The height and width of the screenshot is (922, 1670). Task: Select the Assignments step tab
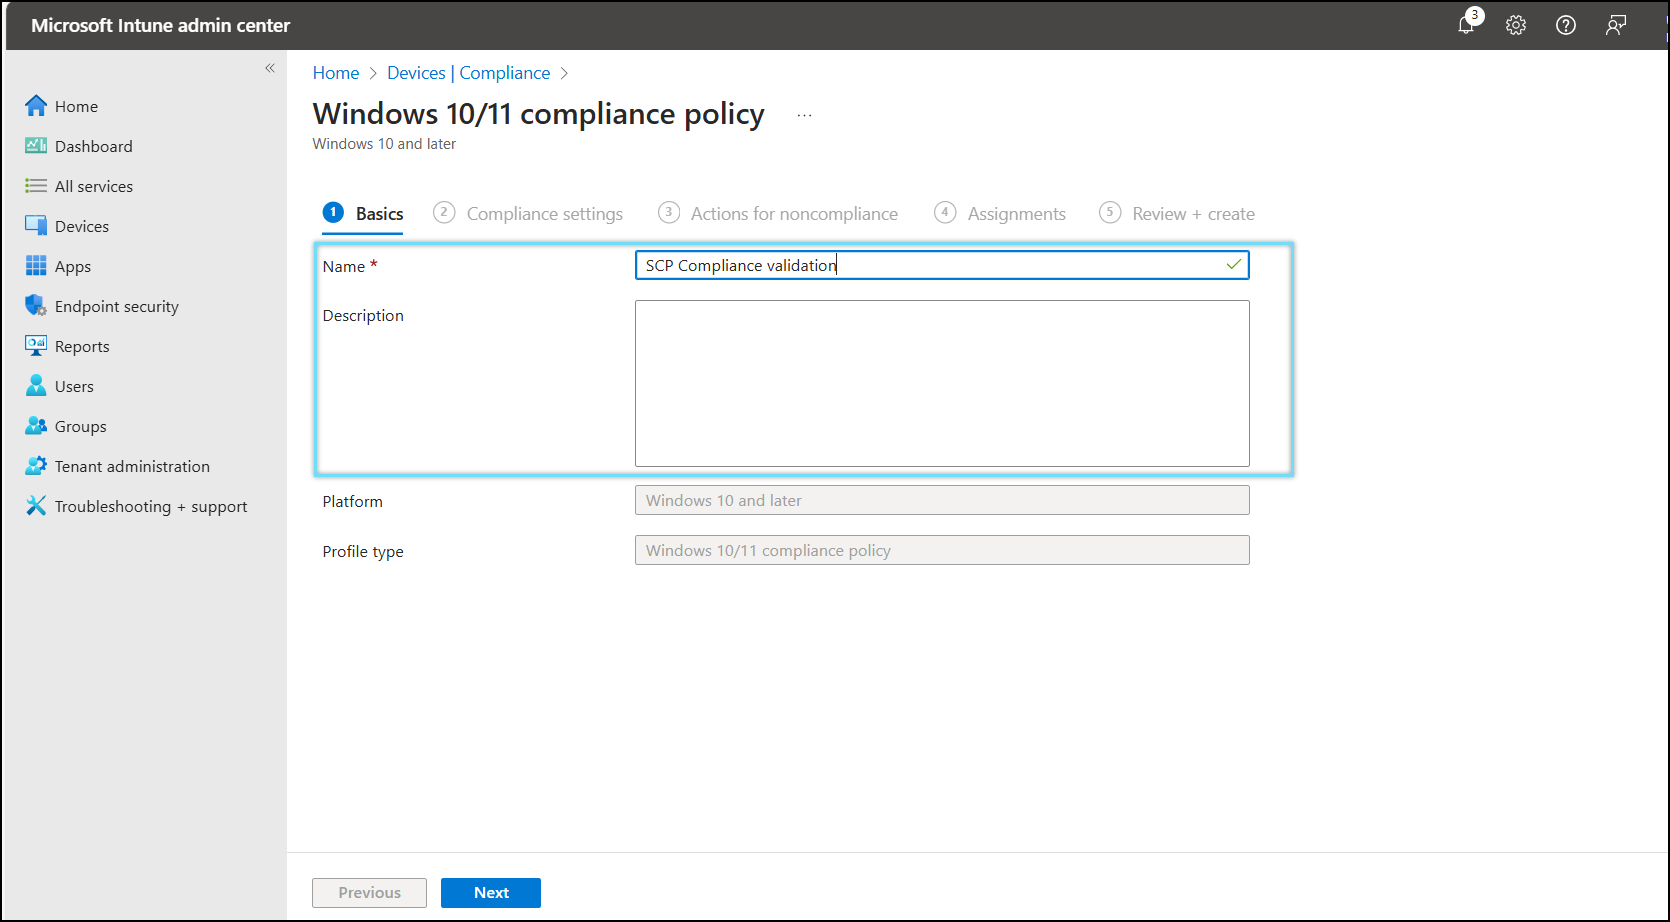click(1000, 213)
